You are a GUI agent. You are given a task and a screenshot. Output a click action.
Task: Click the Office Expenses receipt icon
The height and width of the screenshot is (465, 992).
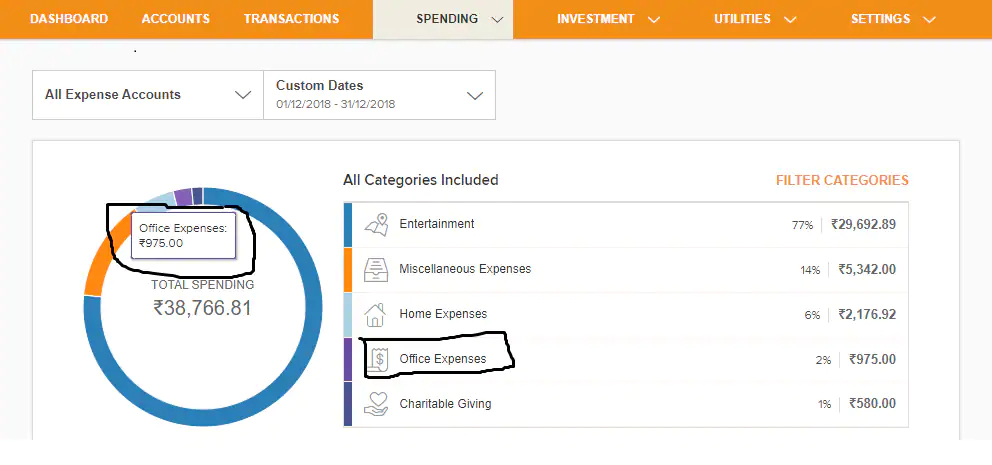click(377, 359)
